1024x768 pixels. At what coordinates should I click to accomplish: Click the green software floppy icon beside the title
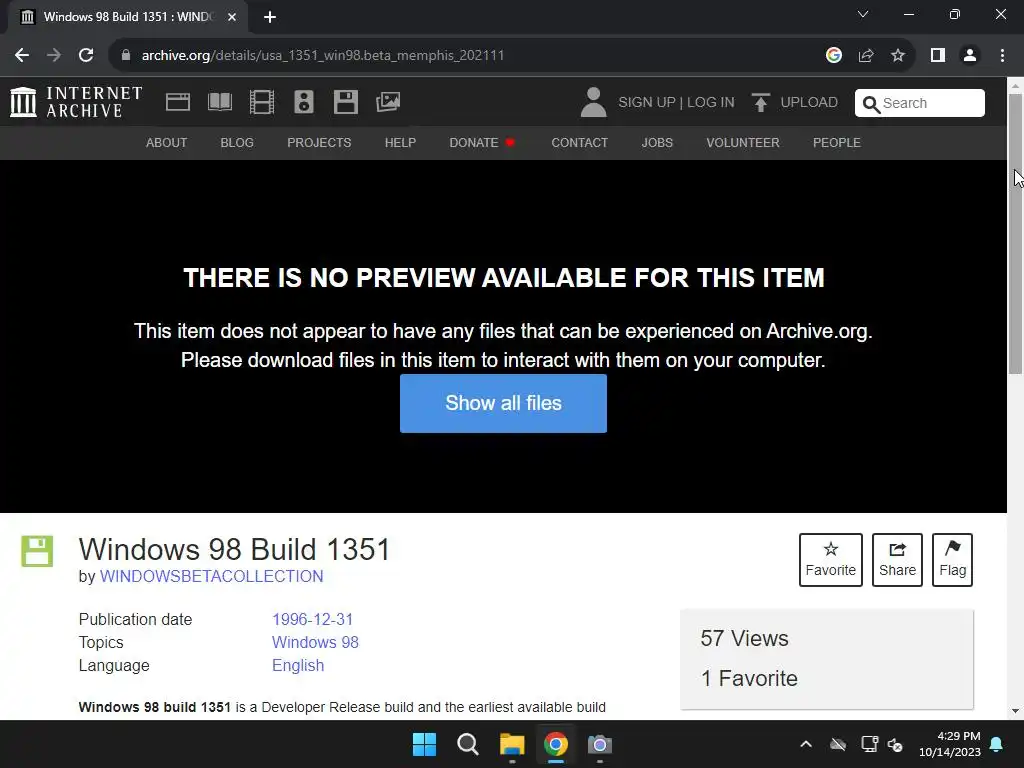(x=37, y=551)
